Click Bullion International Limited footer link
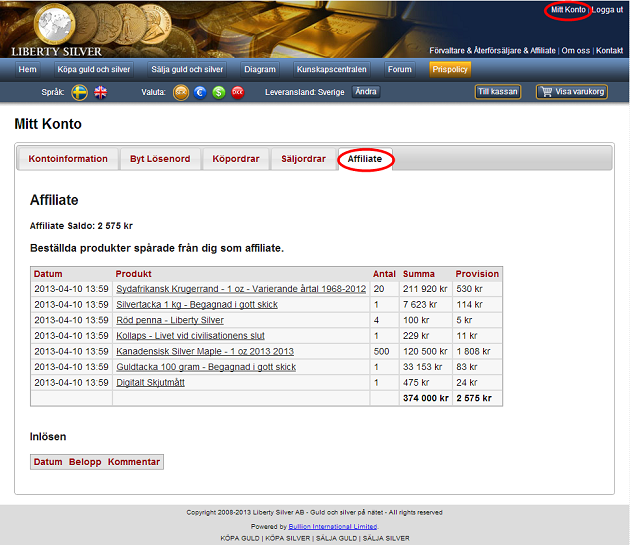Screen dimensions: 630x545 click(333, 527)
